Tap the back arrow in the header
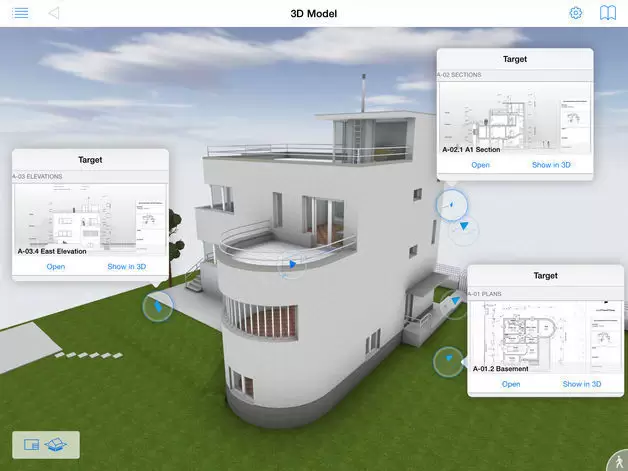This screenshot has width=628, height=471. pyautogui.click(x=54, y=13)
